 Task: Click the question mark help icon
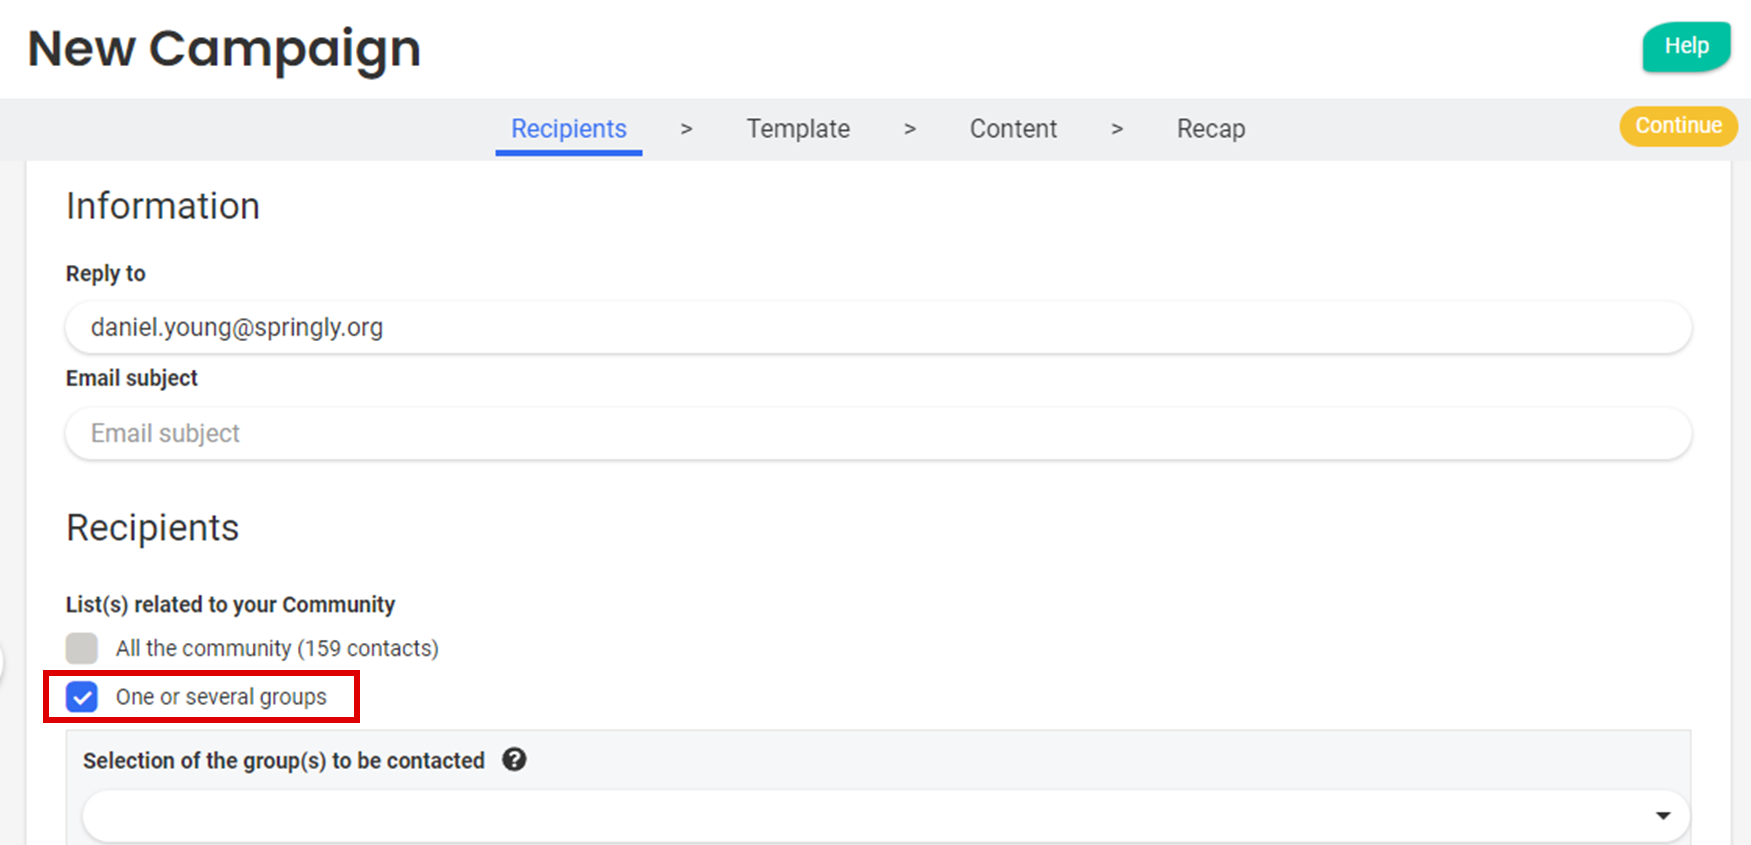[514, 760]
